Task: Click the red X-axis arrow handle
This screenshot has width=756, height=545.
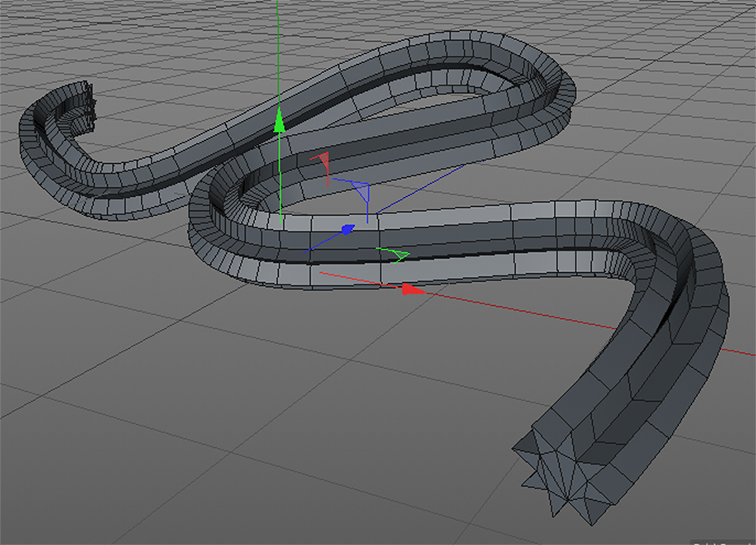Action: tap(412, 289)
